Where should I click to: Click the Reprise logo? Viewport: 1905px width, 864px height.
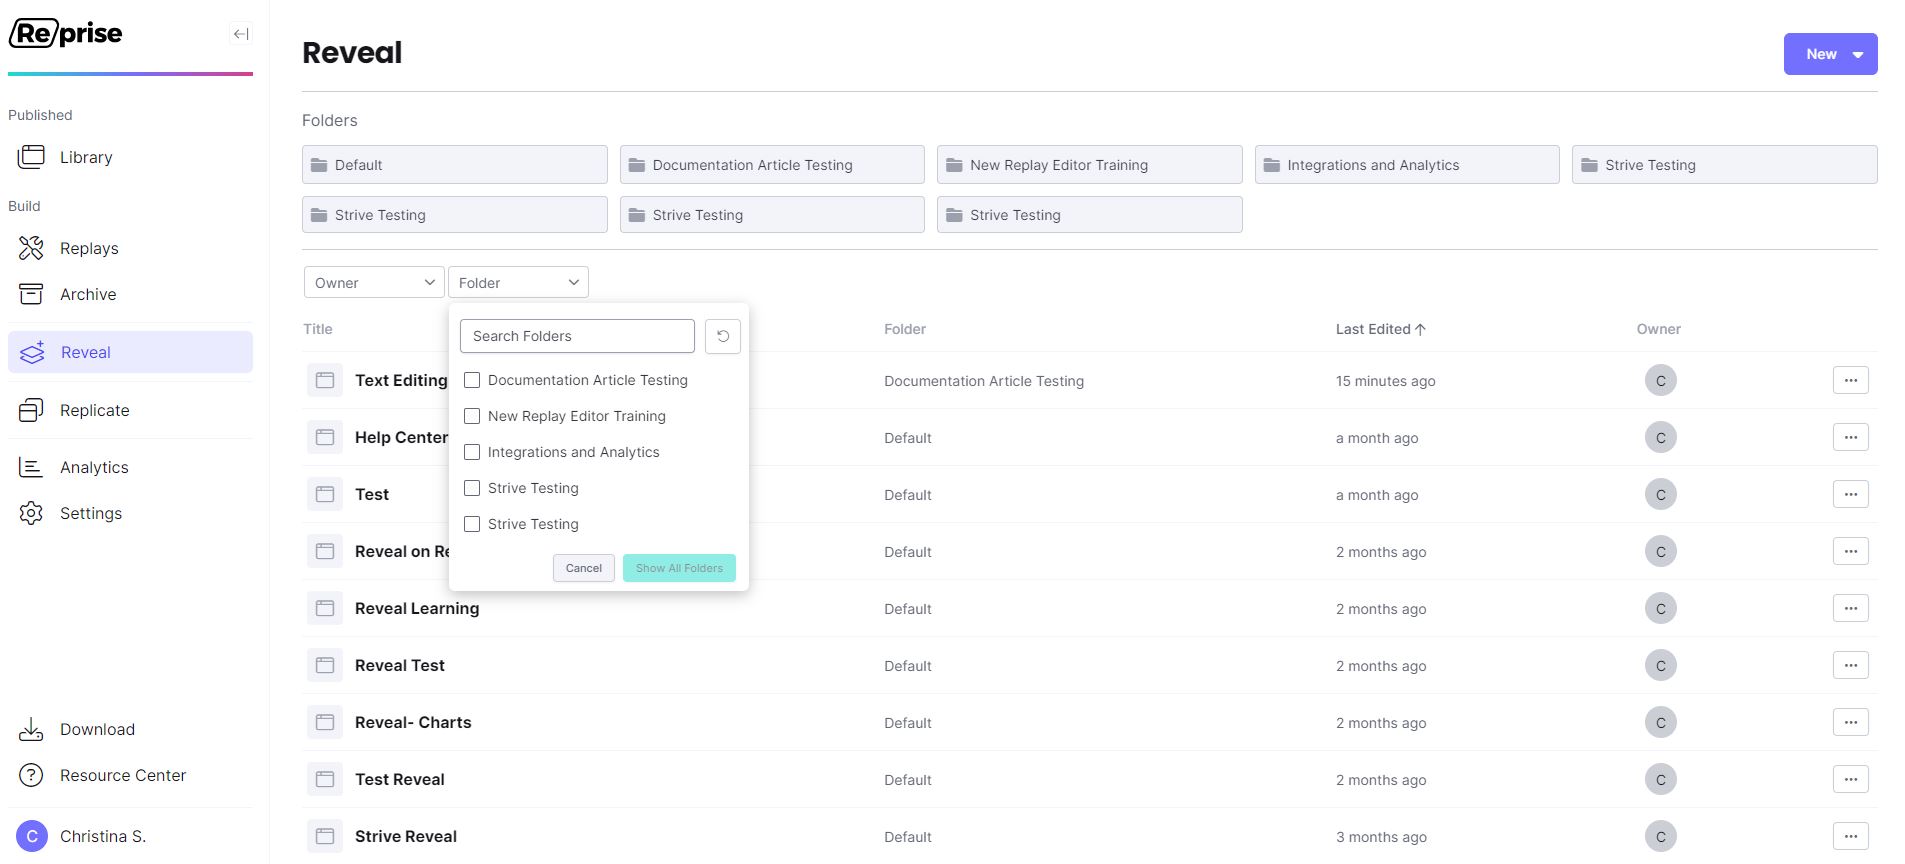coord(66,34)
